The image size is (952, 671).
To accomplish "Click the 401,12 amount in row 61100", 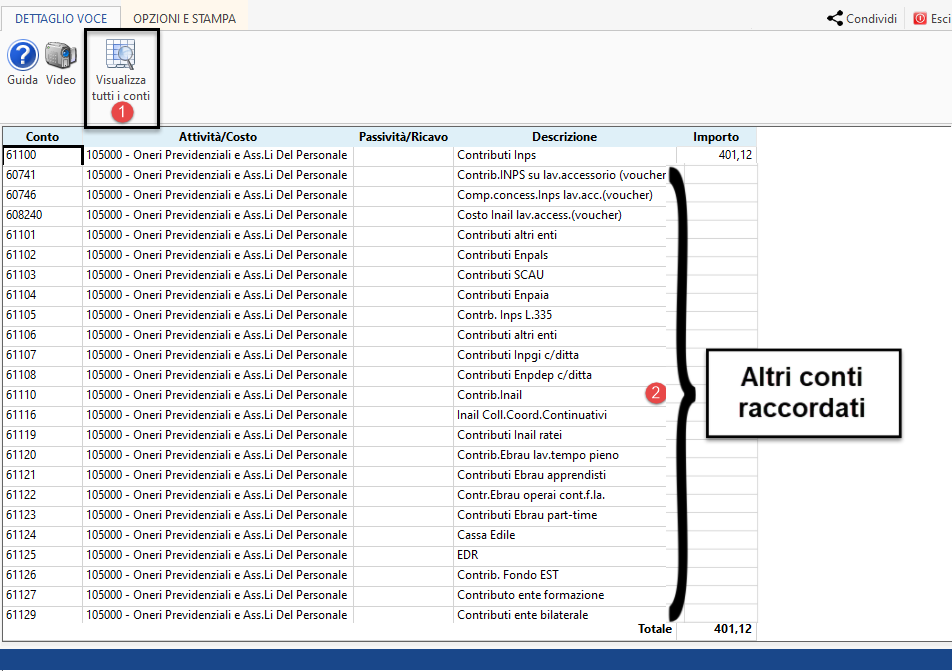I will (716, 155).
